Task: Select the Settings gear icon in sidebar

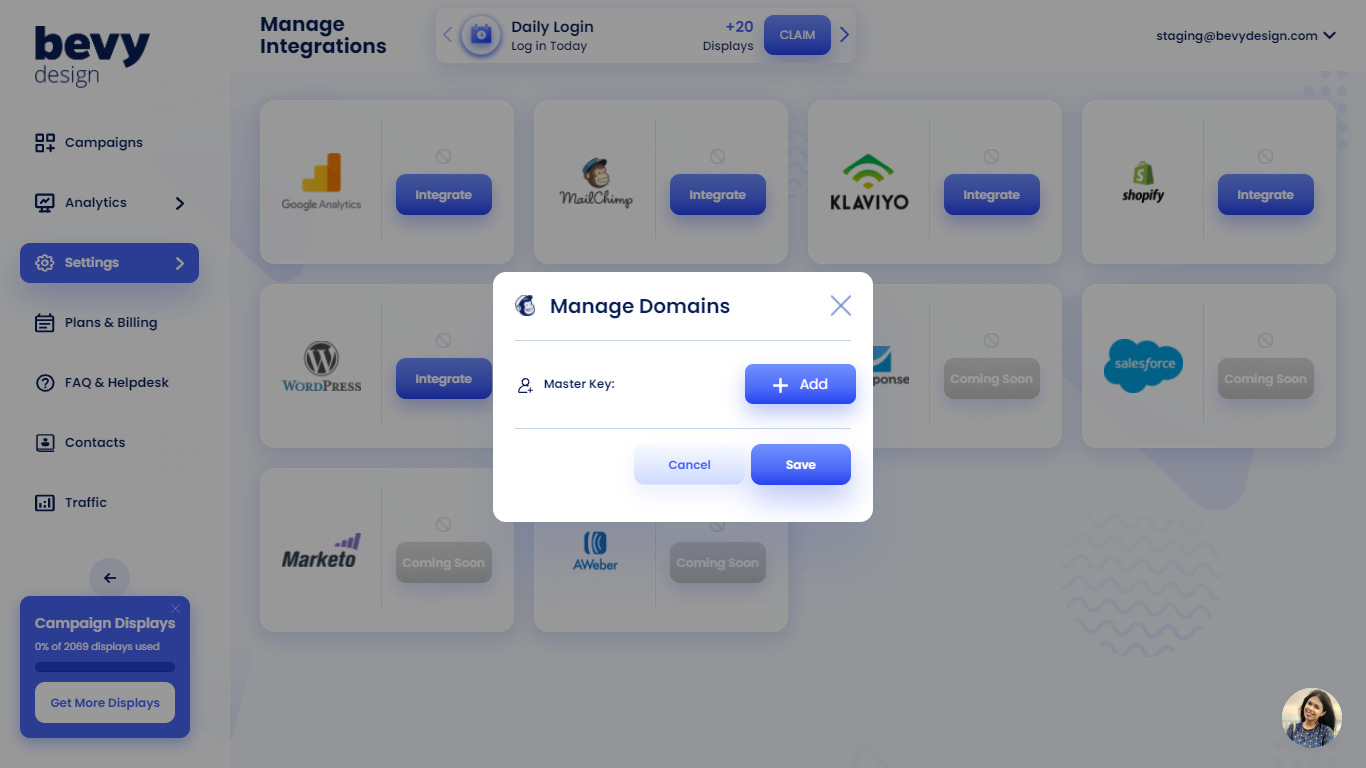Action: (44, 262)
